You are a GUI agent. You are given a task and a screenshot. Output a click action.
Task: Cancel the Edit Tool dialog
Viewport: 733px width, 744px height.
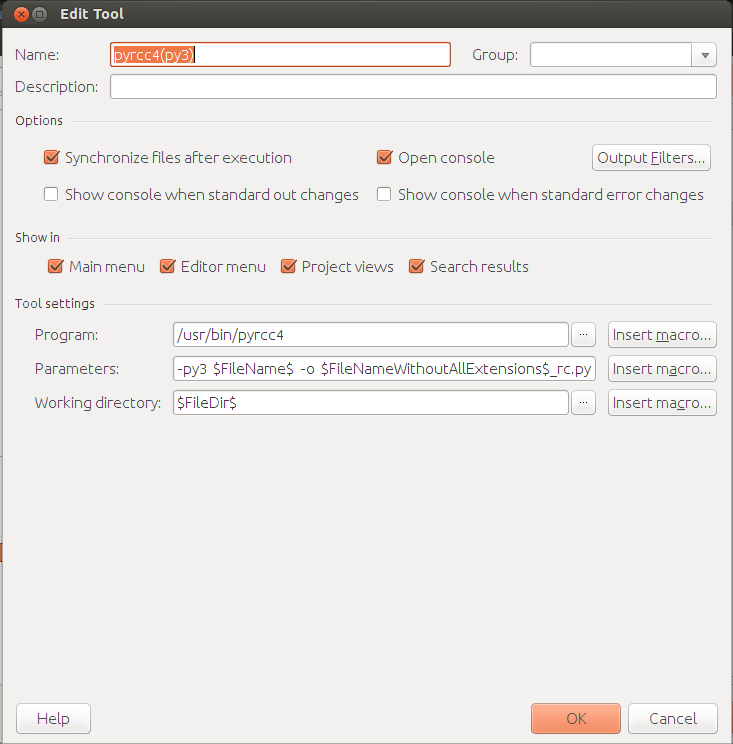pyautogui.click(x=672, y=718)
